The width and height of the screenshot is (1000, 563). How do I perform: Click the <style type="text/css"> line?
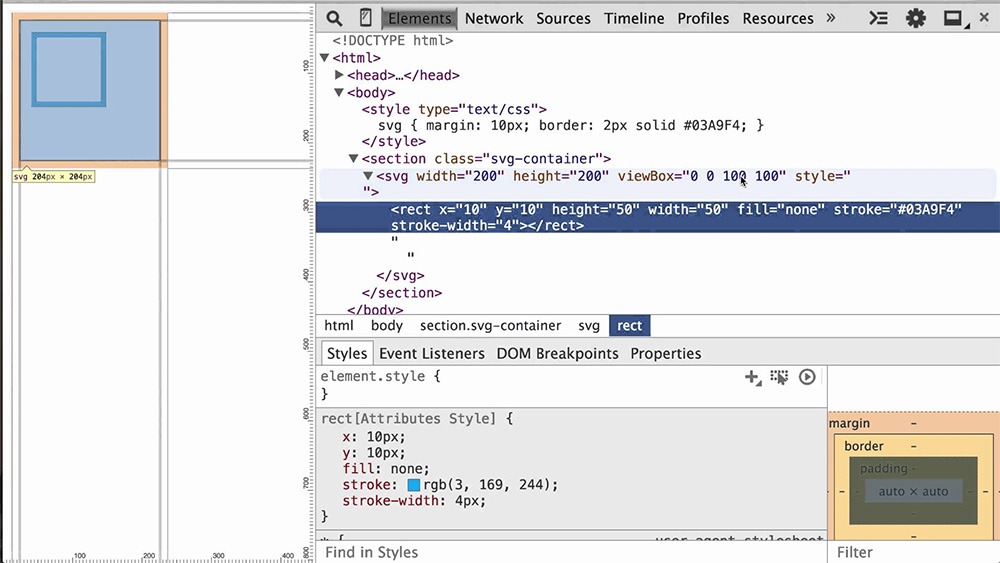click(454, 109)
